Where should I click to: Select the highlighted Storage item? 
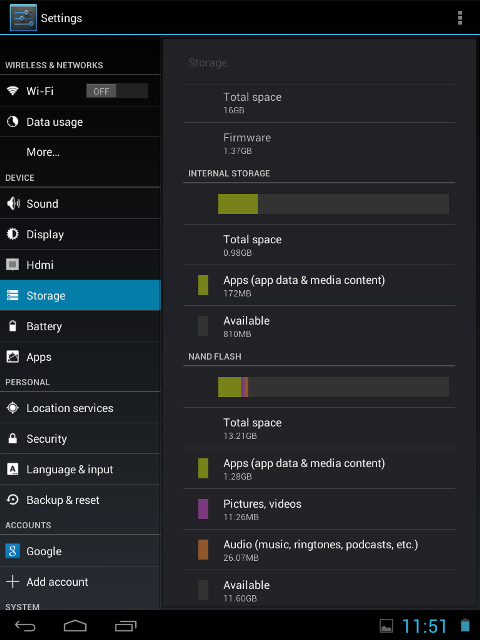pos(80,296)
